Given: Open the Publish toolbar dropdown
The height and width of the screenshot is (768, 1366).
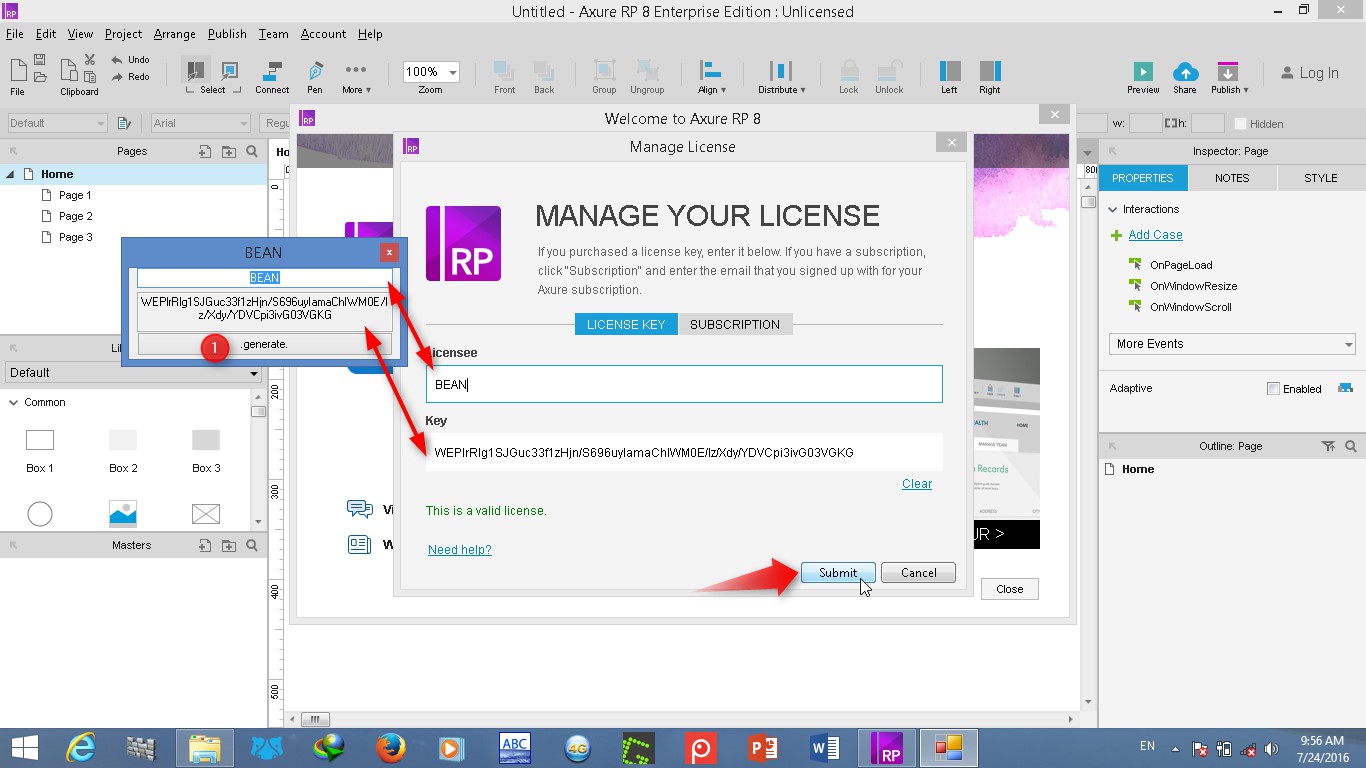Looking at the screenshot, I should click(1229, 90).
